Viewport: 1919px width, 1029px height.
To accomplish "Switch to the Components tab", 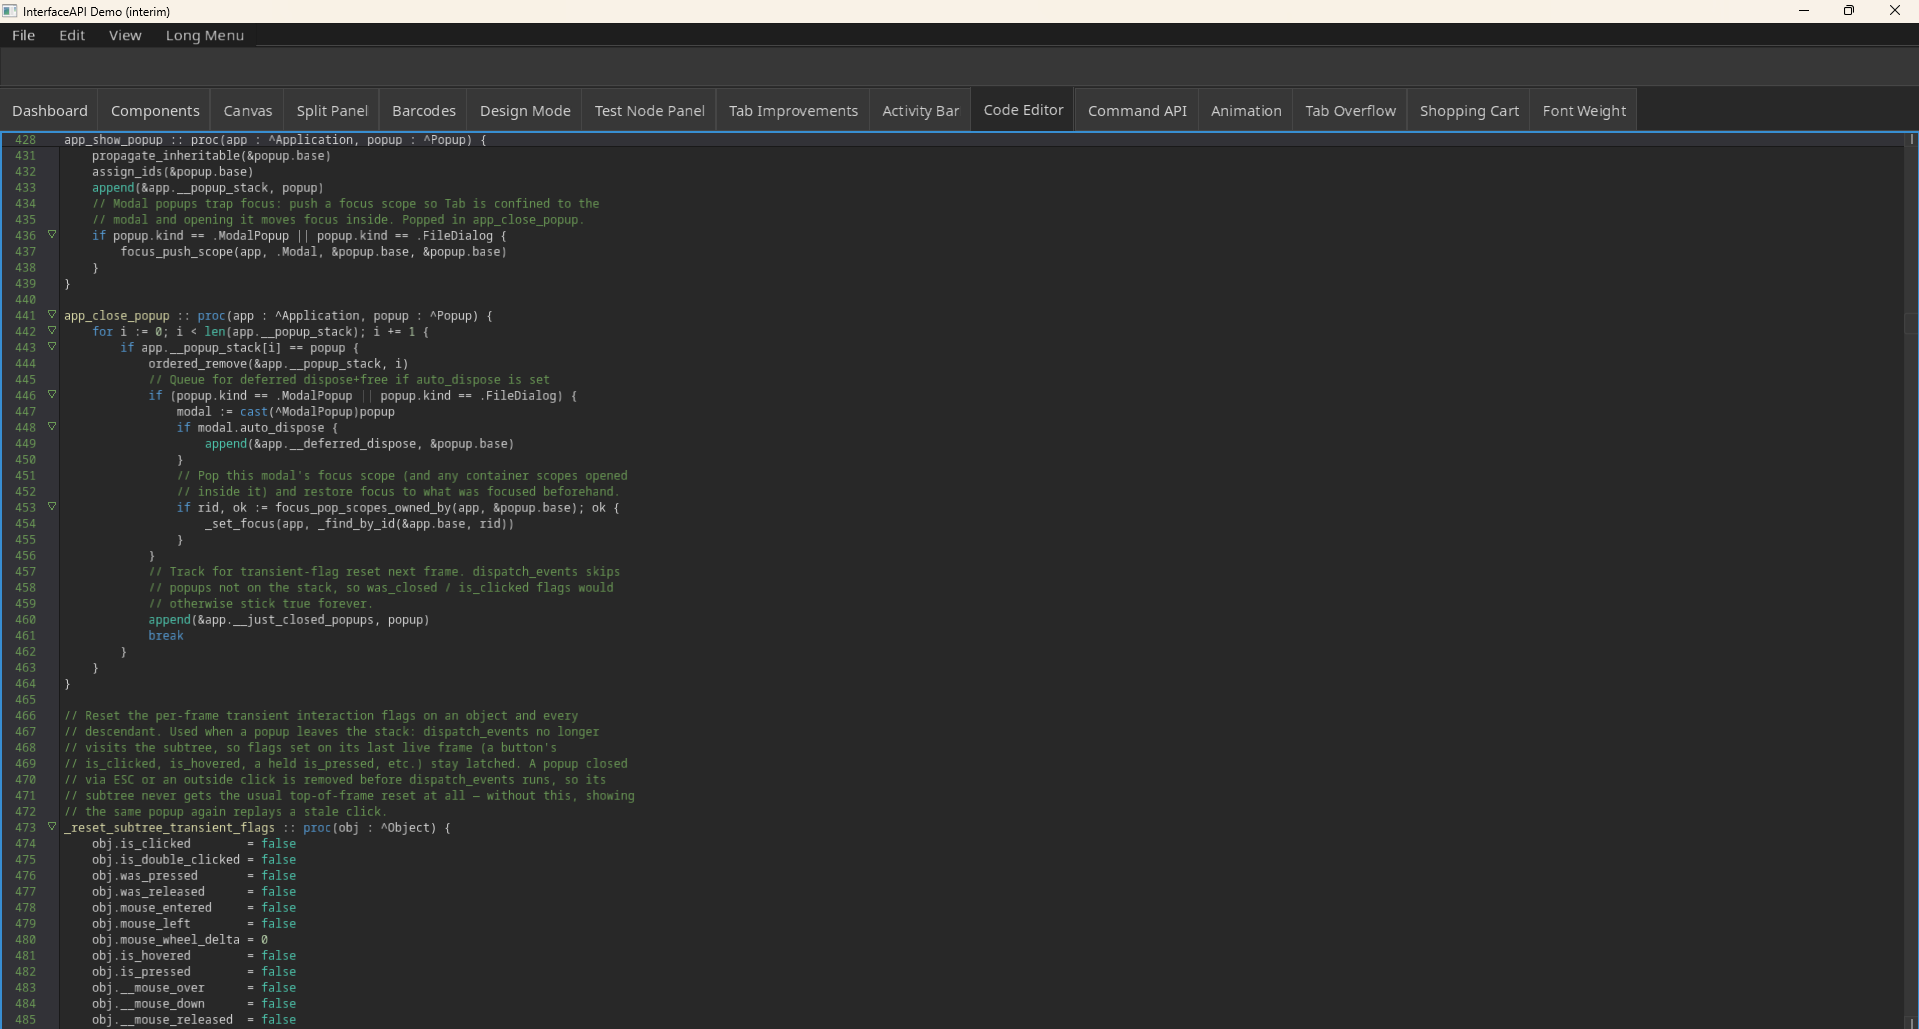I will tap(155, 111).
